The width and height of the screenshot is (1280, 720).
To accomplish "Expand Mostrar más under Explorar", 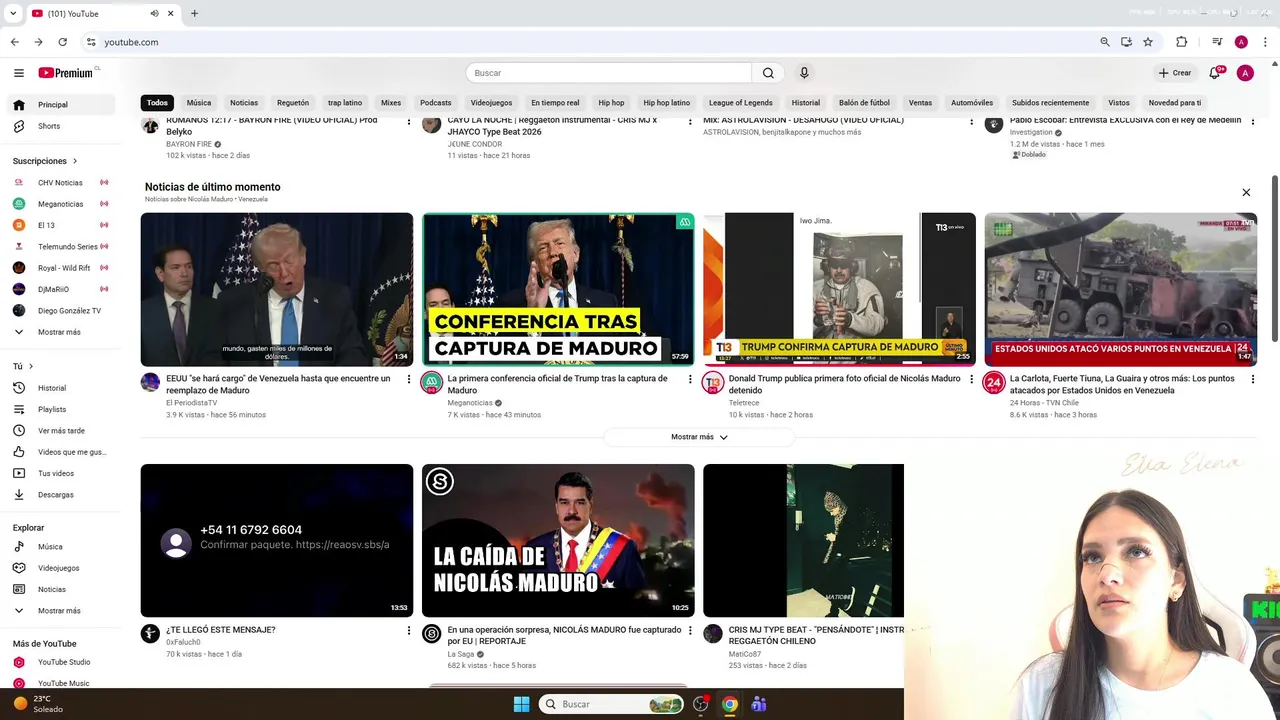I will pos(59,611).
